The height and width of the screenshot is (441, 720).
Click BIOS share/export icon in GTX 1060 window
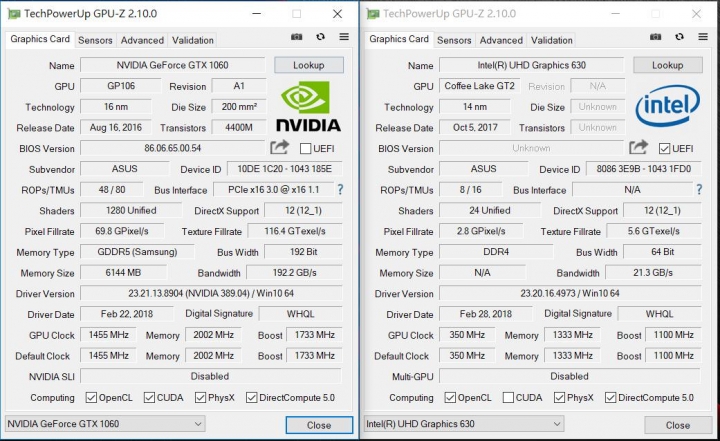tap(279, 147)
